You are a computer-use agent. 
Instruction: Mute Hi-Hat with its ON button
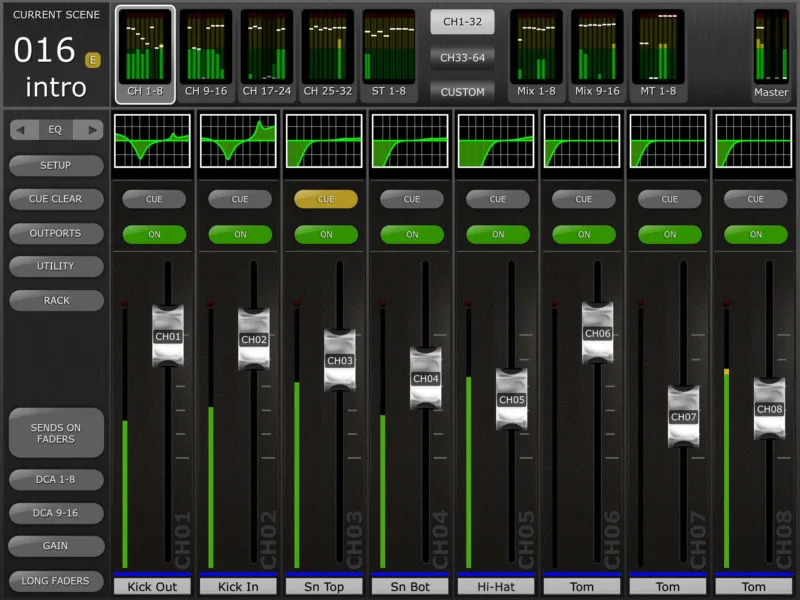click(x=498, y=234)
